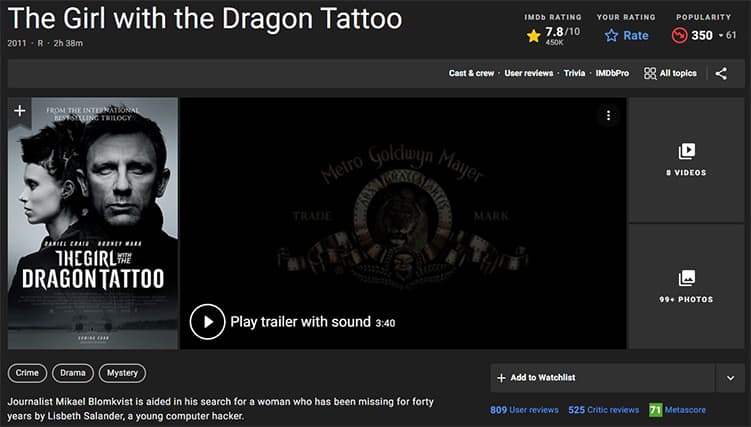The width and height of the screenshot is (751, 427).
Task: Click the 99+ PHOTOS label
Action: click(x=686, y=300)
